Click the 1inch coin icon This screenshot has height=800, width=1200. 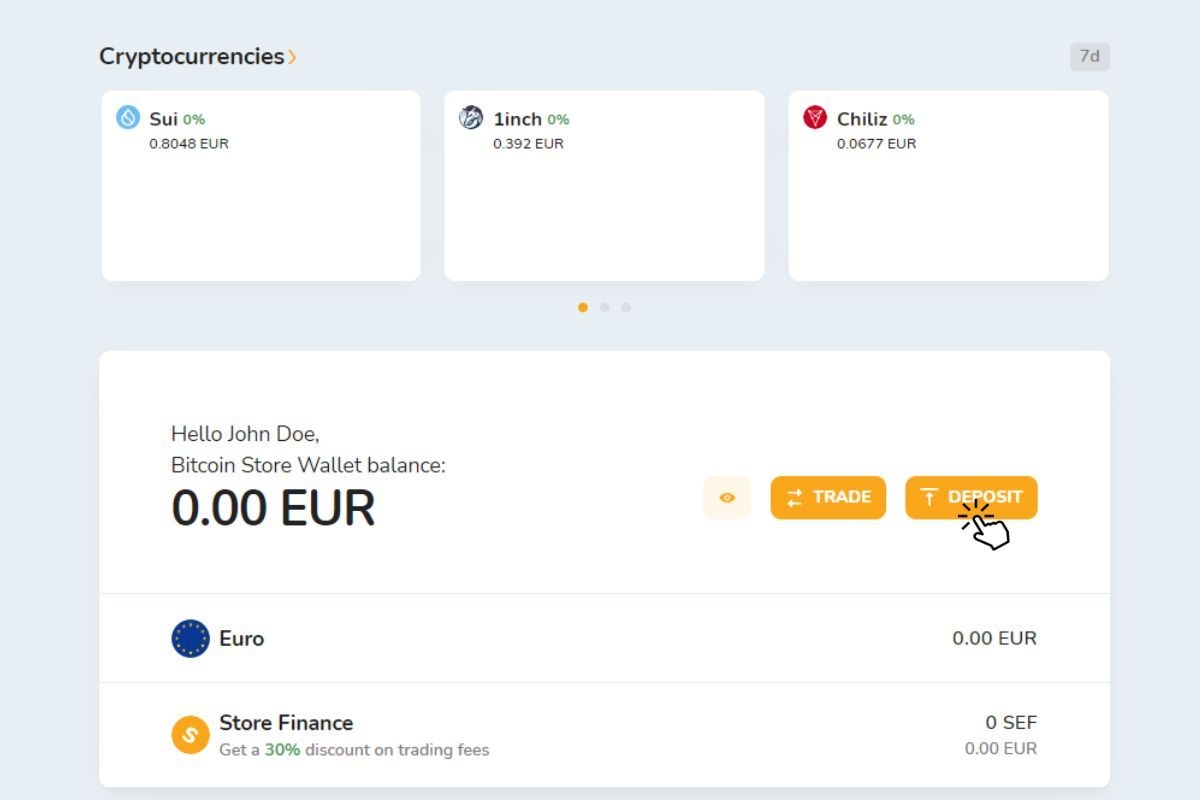coord(471,118)
